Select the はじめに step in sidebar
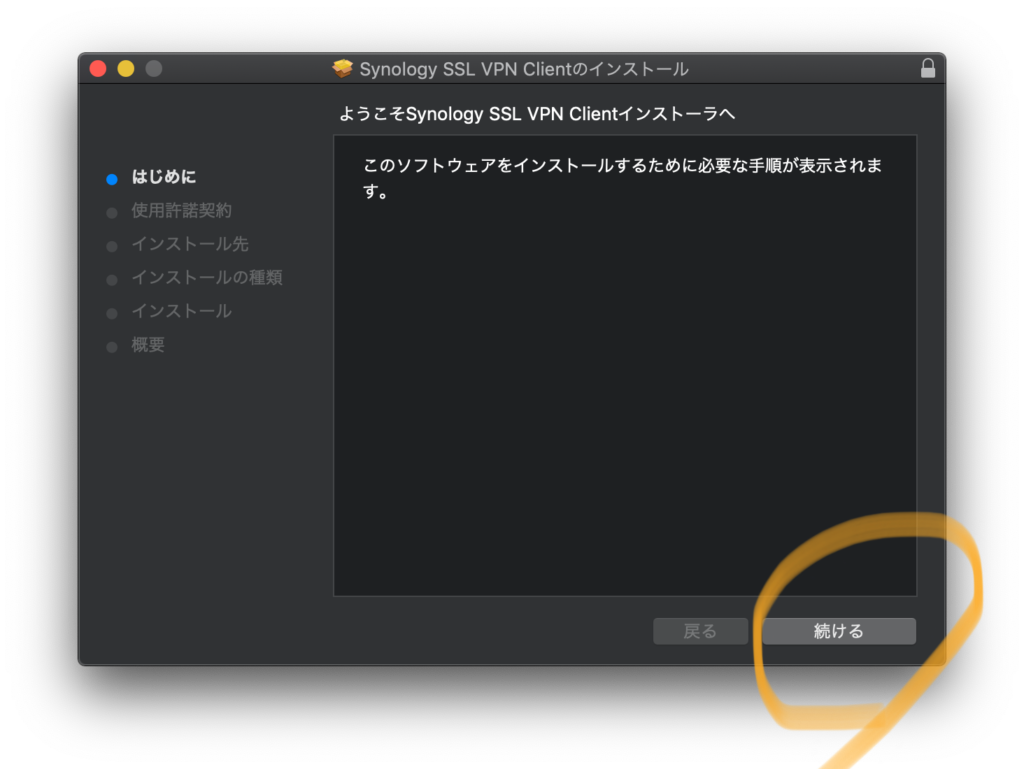1024x769 pixels. [x=164, y=177]
